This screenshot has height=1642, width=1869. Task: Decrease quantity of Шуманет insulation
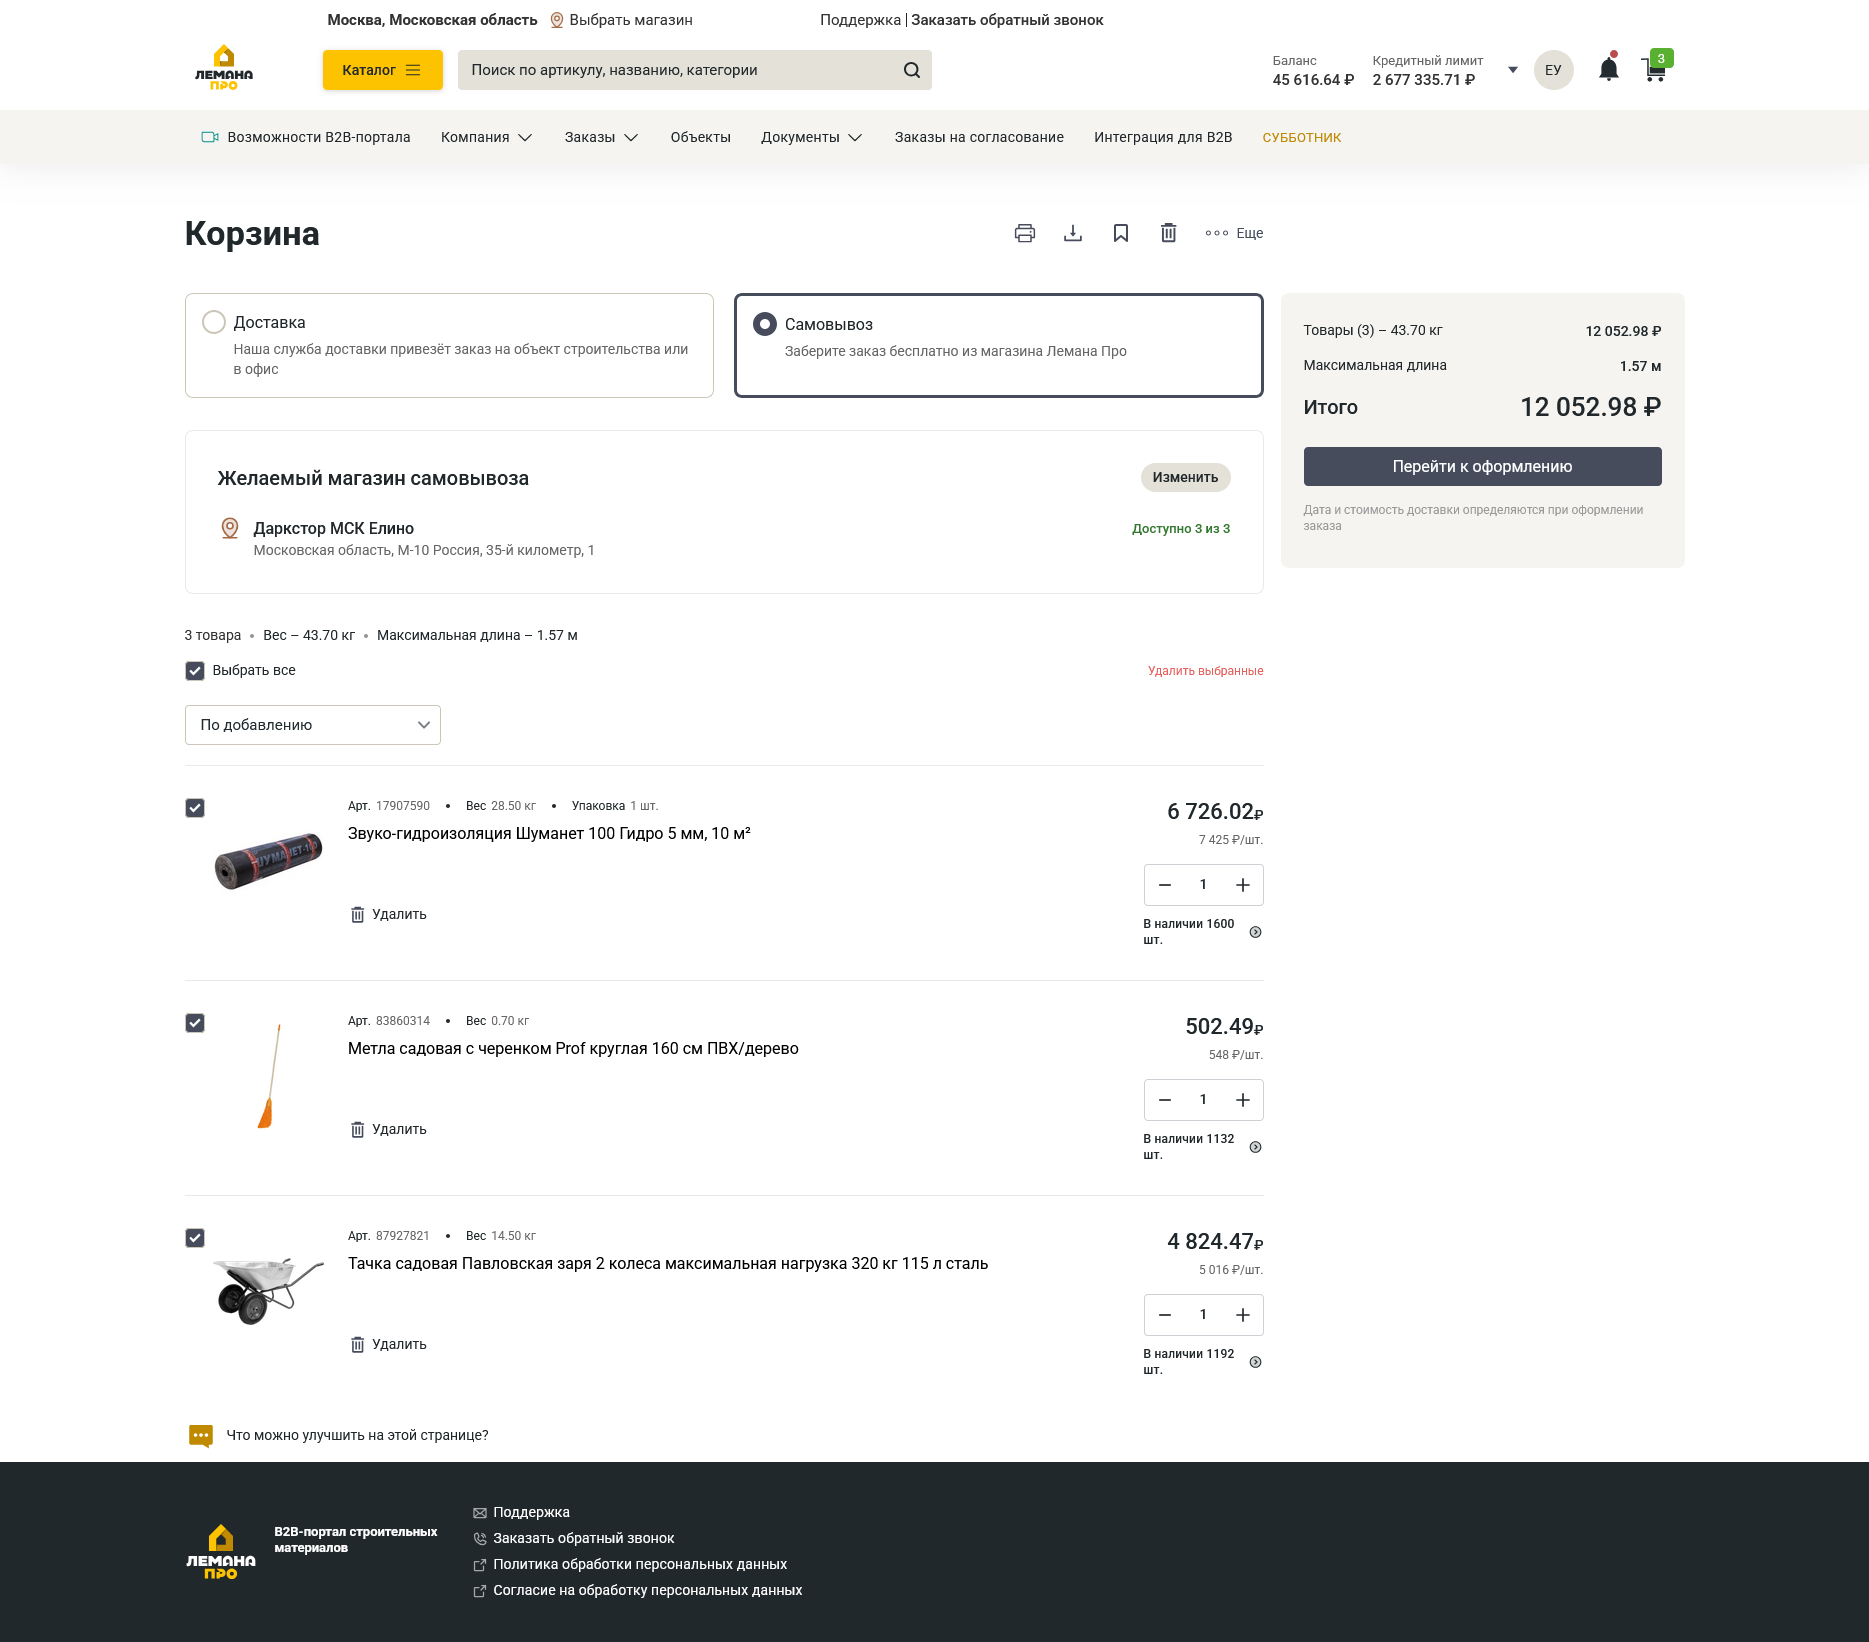[x=1164, y=885]
